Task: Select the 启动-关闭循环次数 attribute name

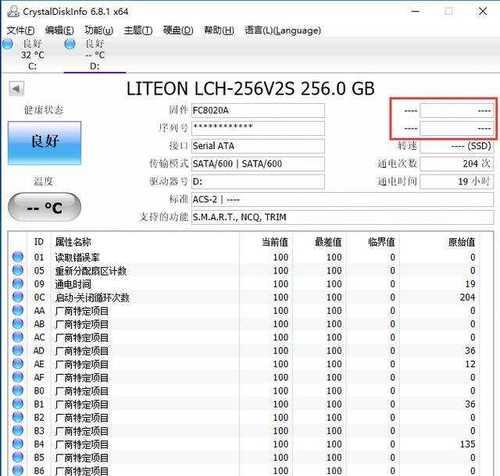Action: (92, 297)
